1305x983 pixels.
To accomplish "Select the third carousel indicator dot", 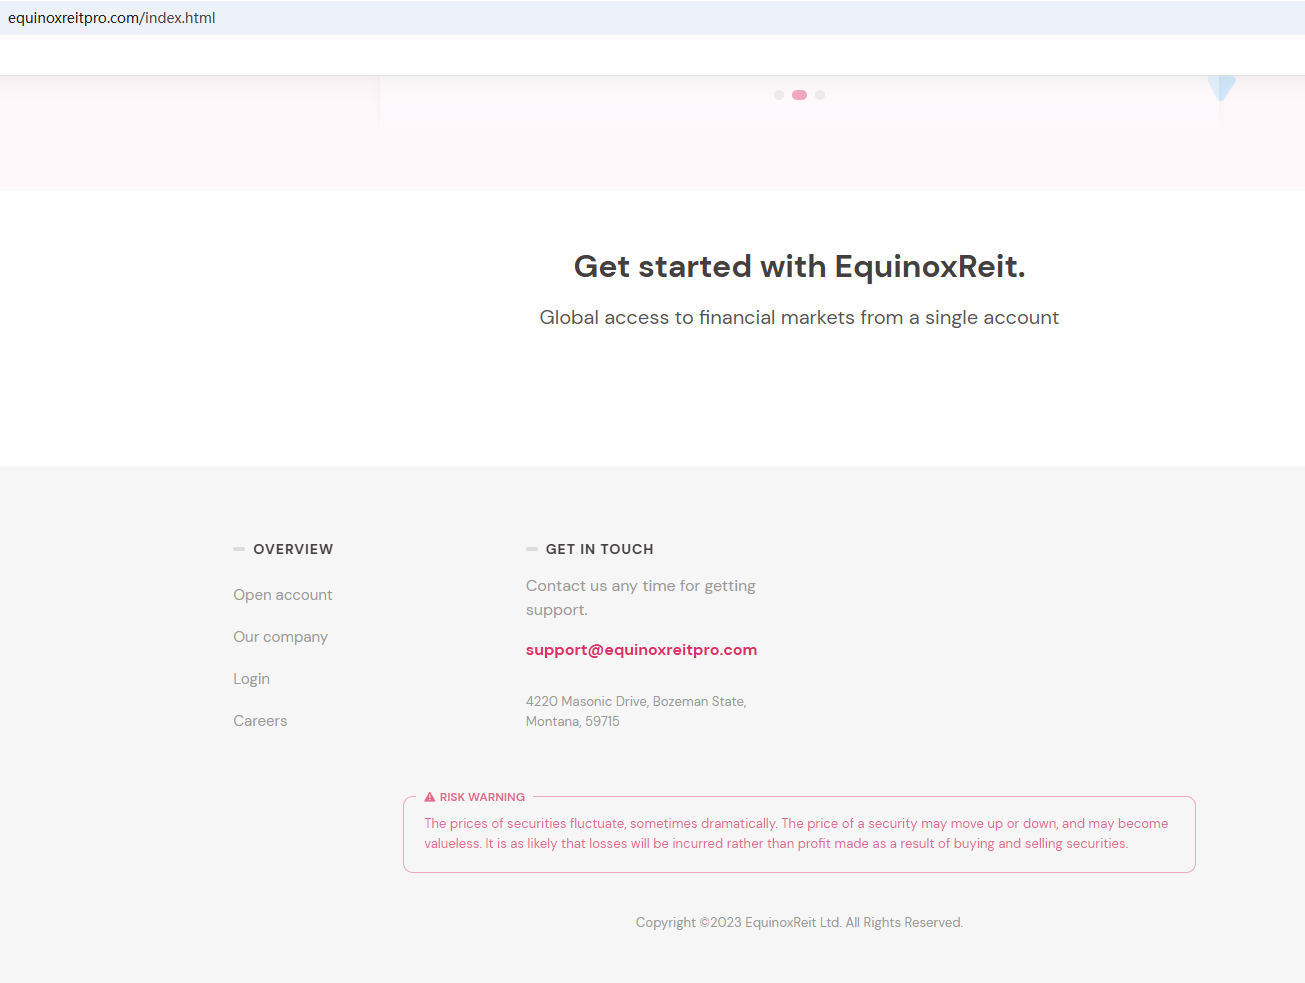I will [820, 95].
